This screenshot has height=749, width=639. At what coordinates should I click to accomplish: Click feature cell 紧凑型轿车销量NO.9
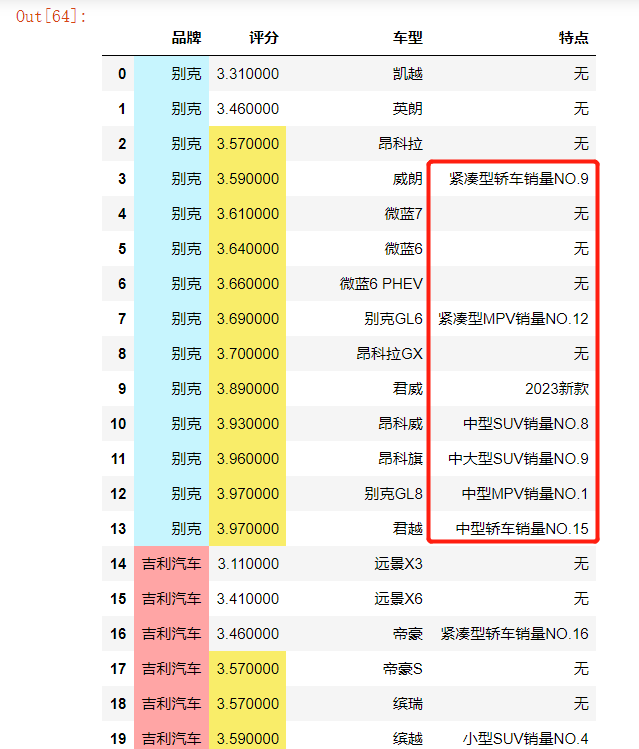point(519,179)
